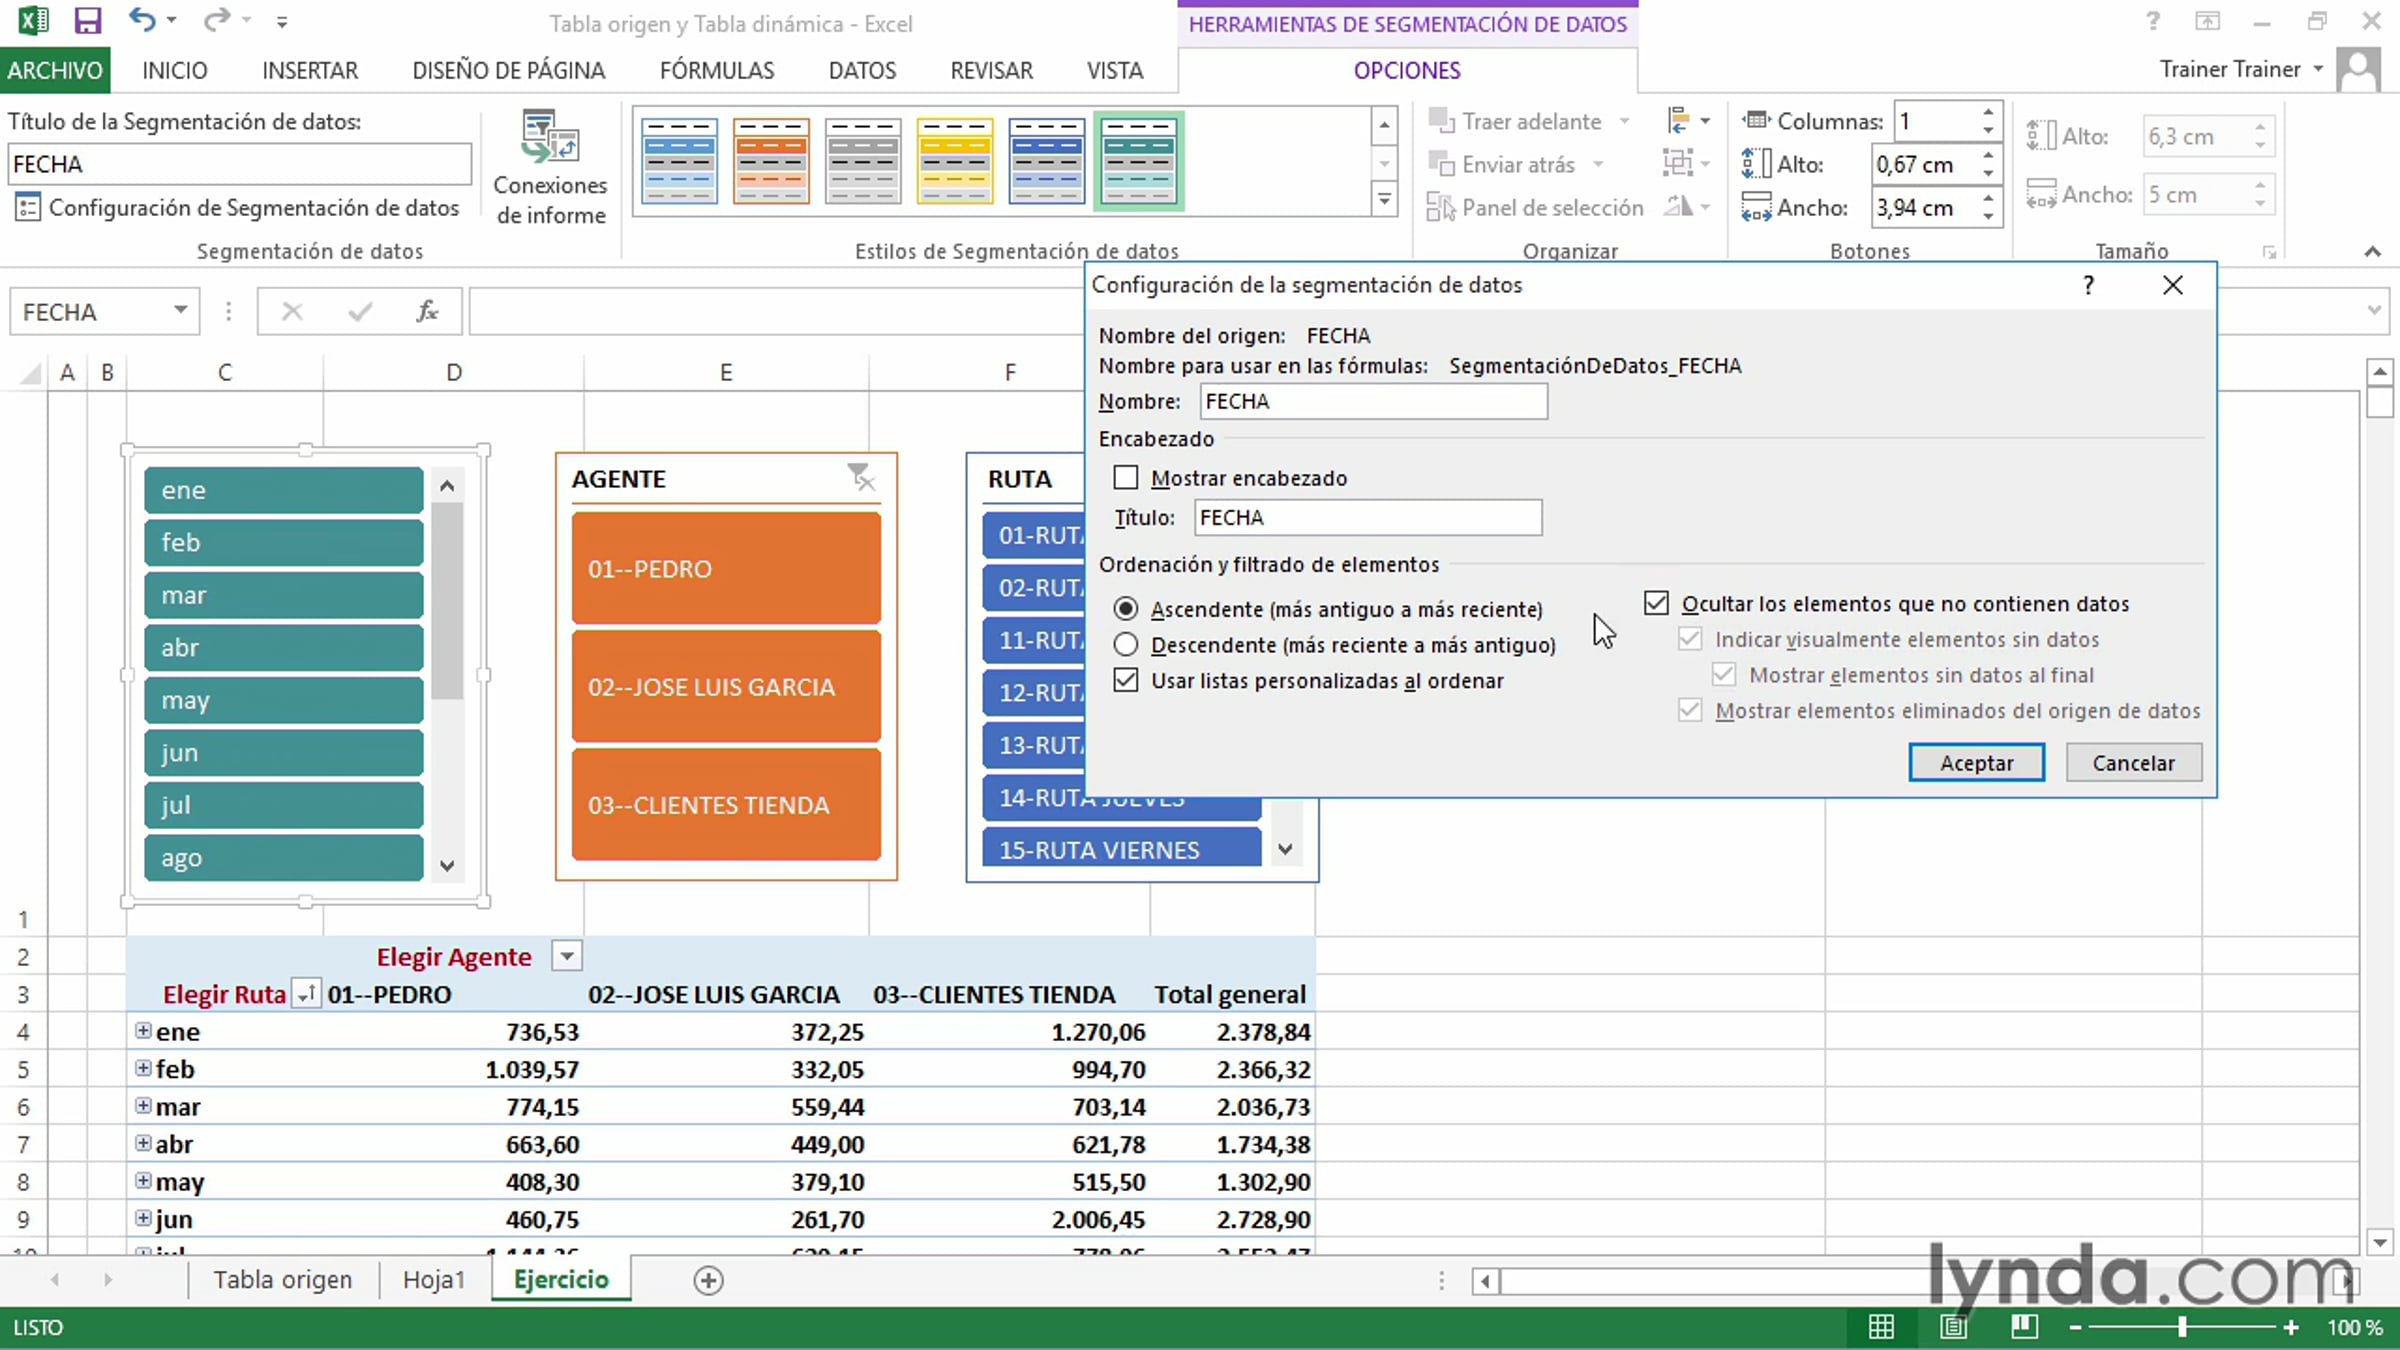Image resolution: width=2400 pixels, height=1350 pixels.
Task: Click Cancelar in the dialog
Action: pos(2134,763)
